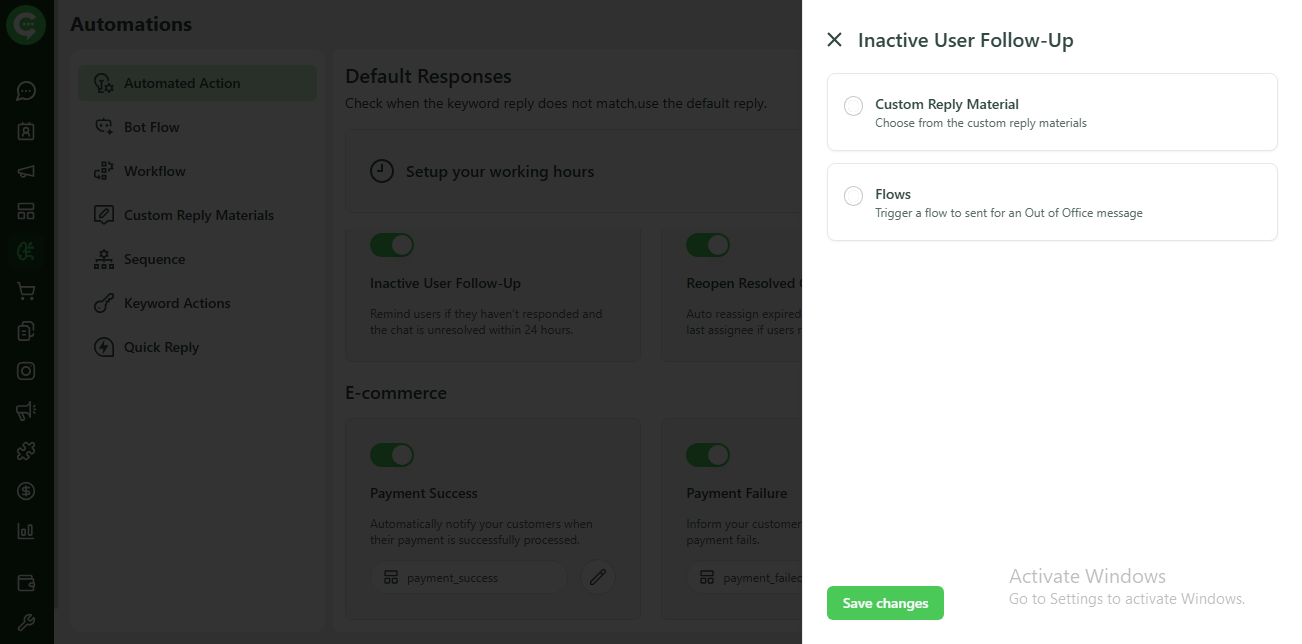Open the chat messages panel from sidebar
1302x644 pixels.
coord(26,91)
